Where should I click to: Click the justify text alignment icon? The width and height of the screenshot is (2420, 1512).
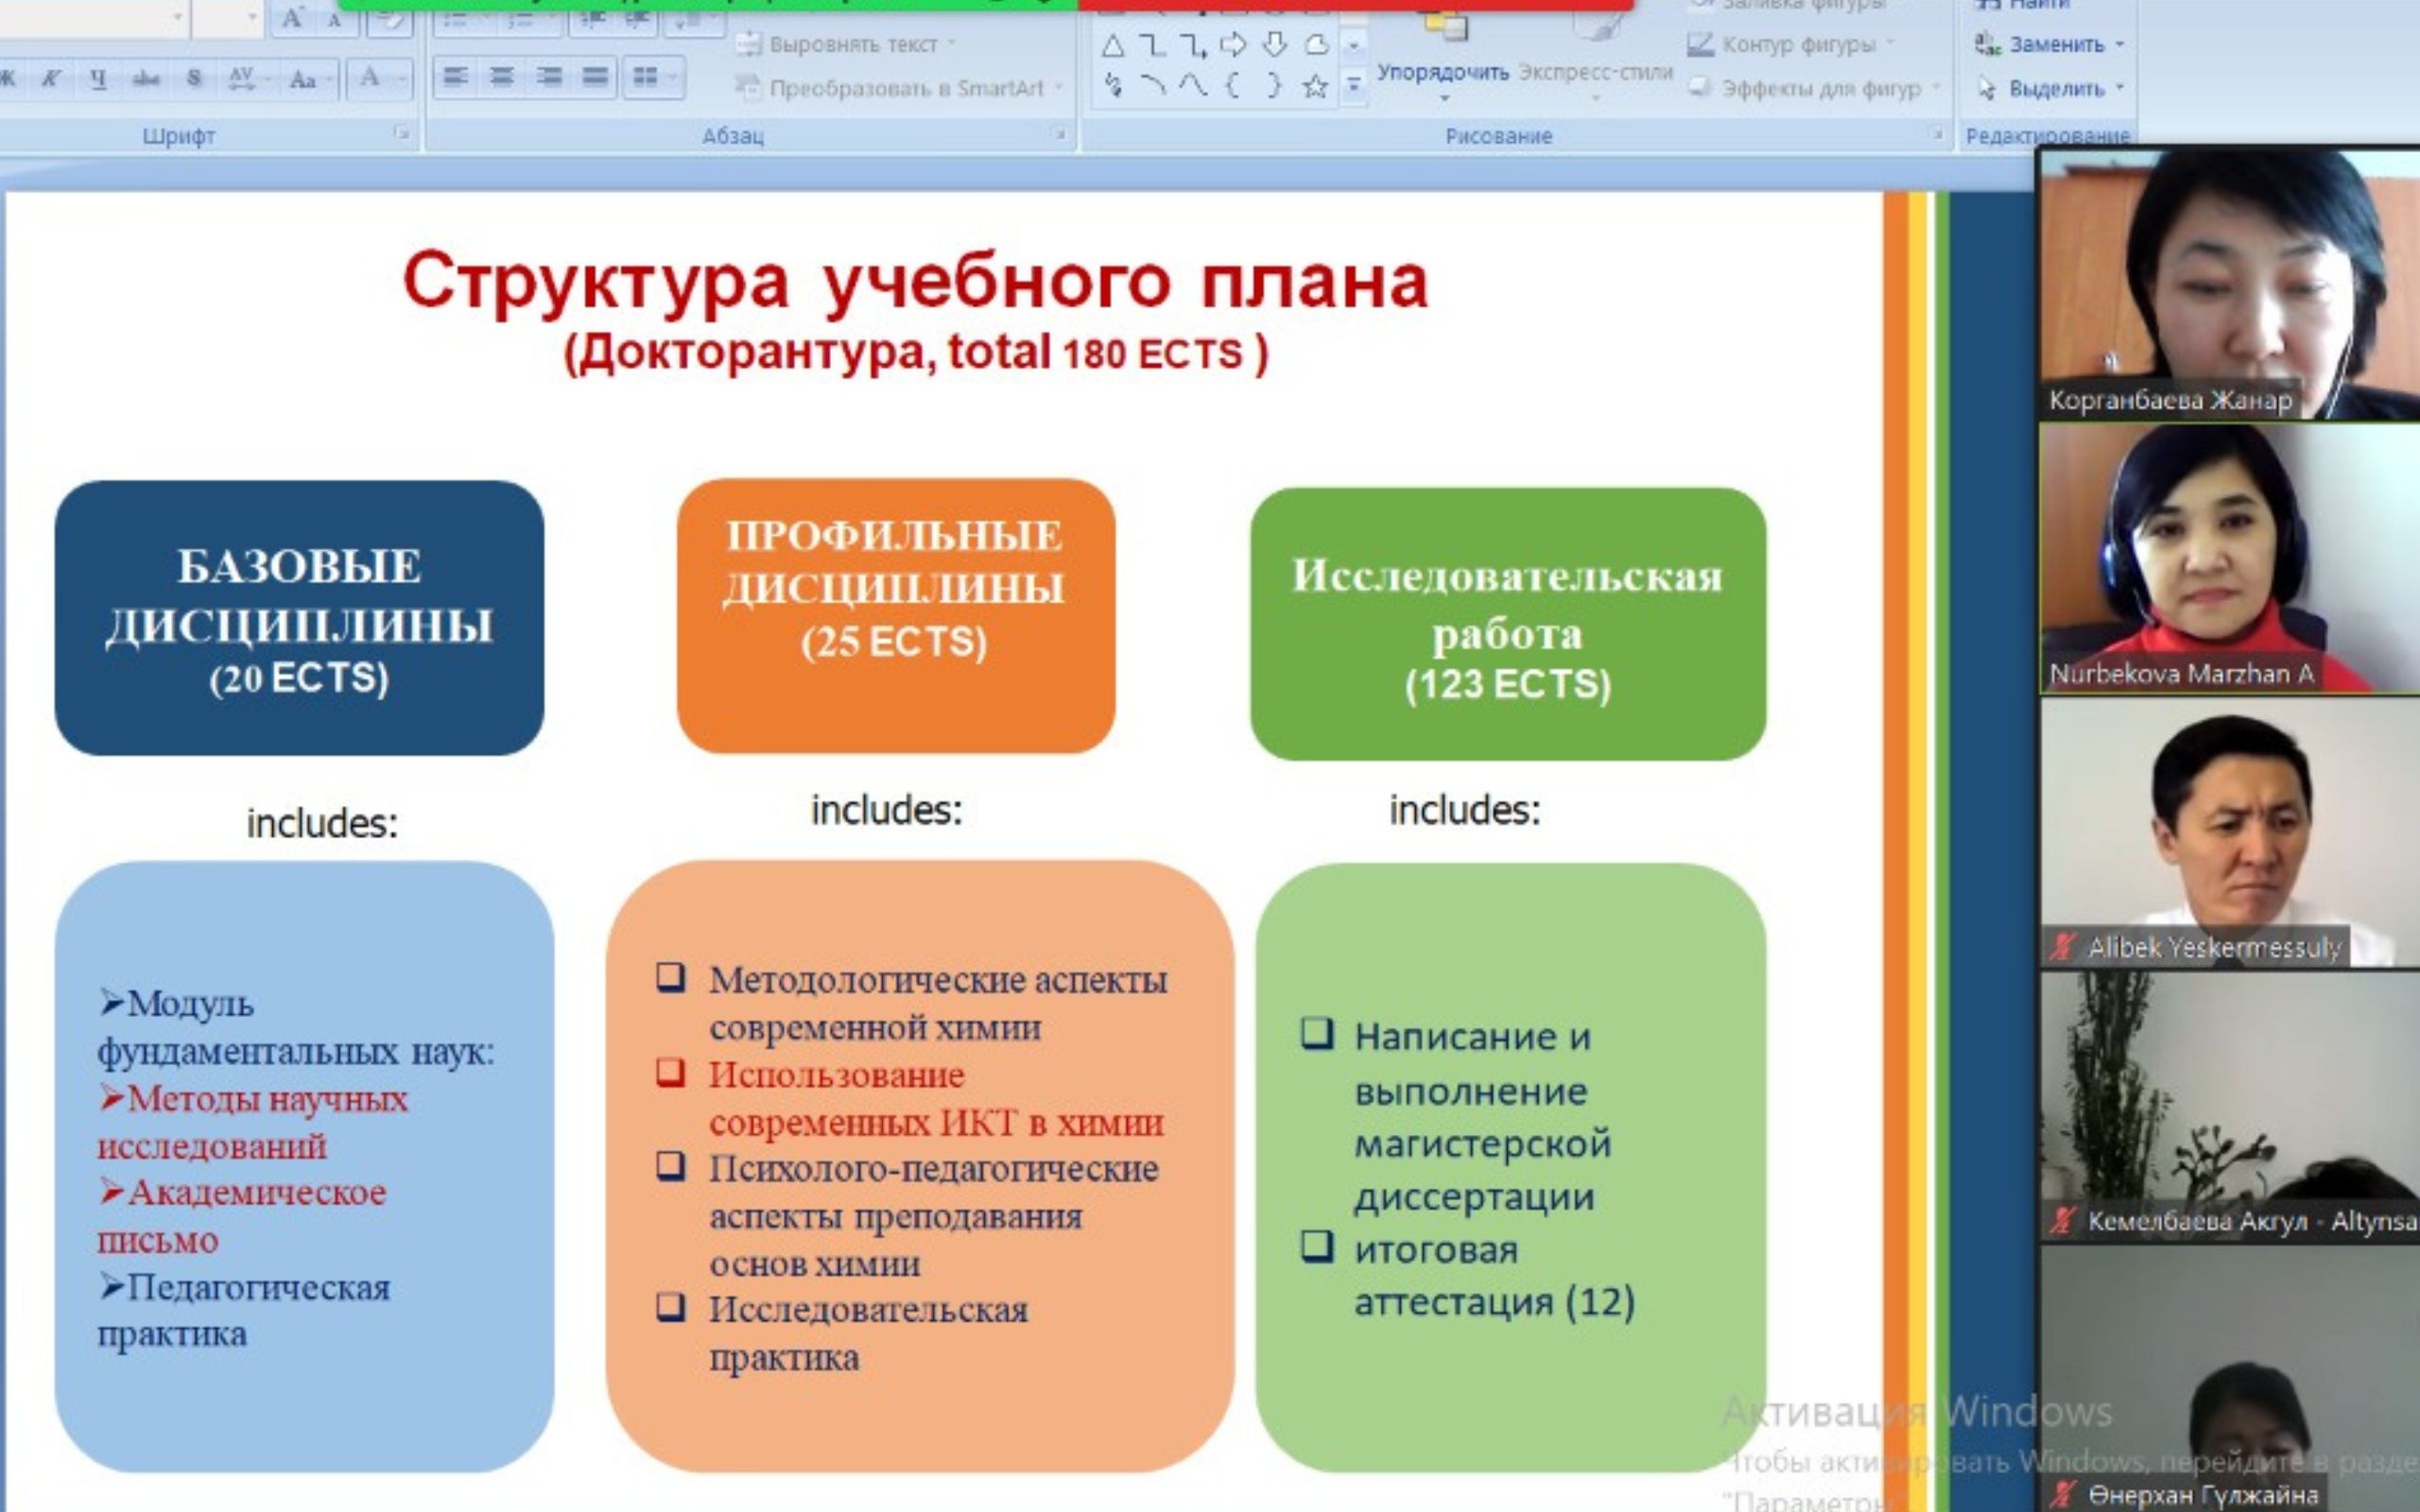[x=596, y=77]
